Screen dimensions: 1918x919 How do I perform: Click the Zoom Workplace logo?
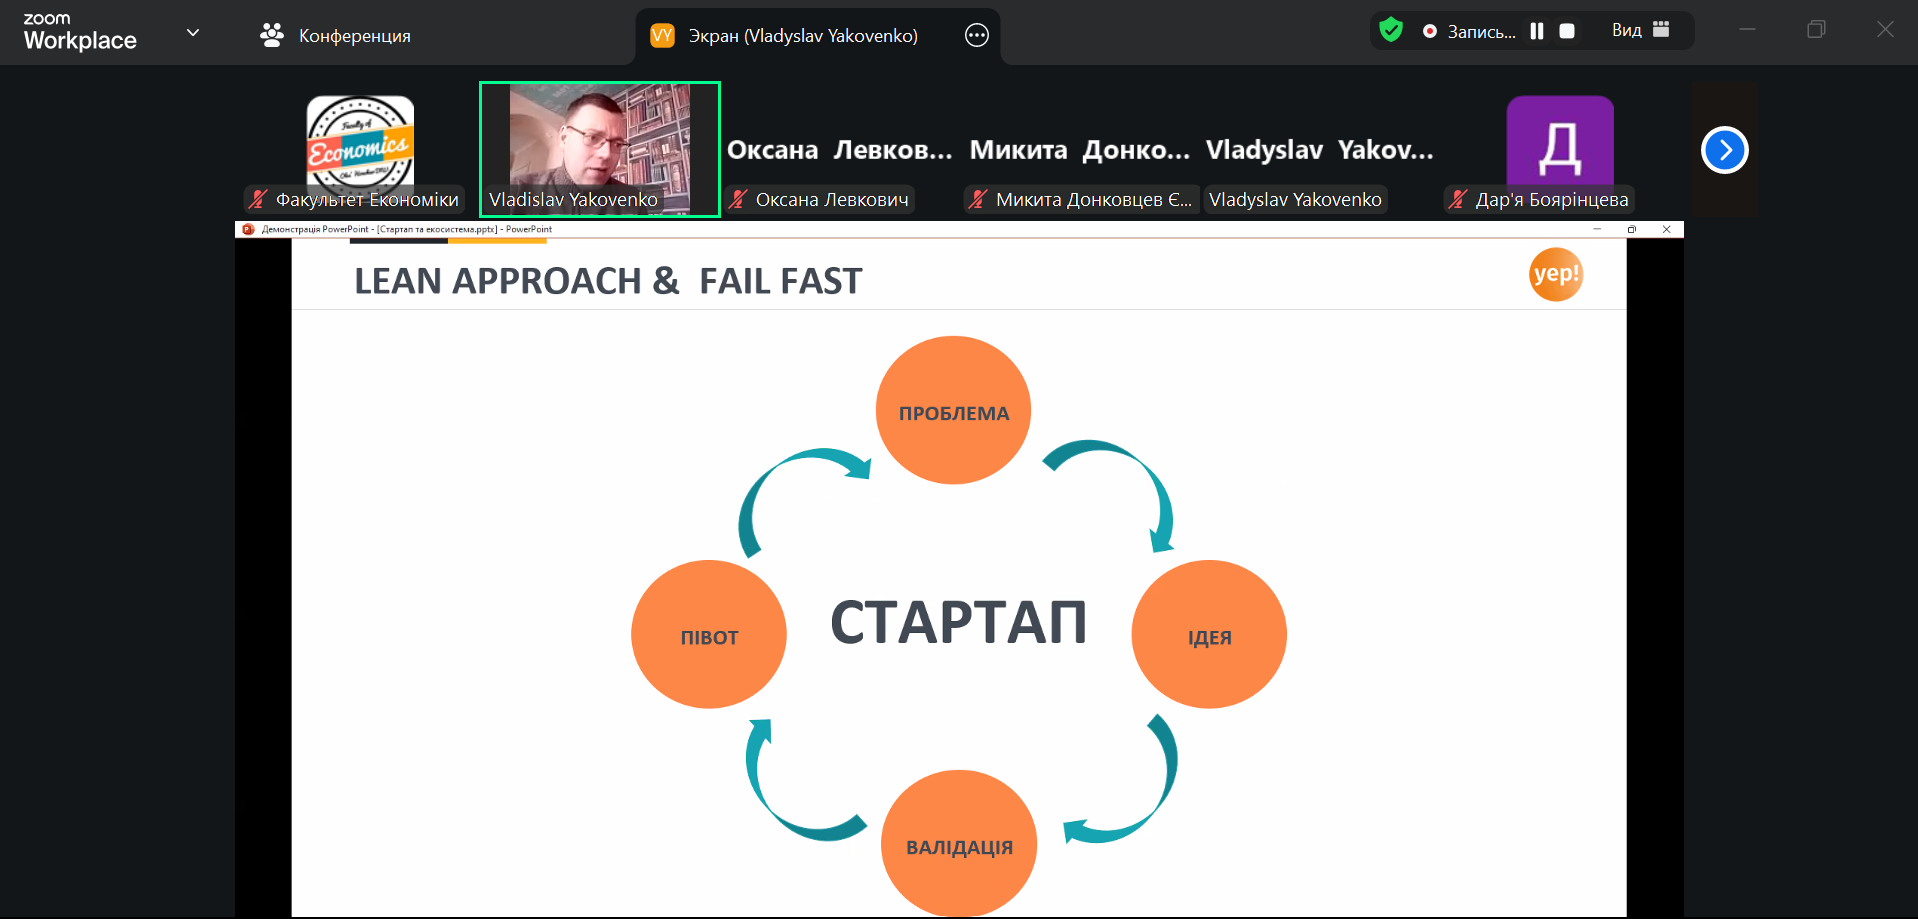tap(79, 32)
